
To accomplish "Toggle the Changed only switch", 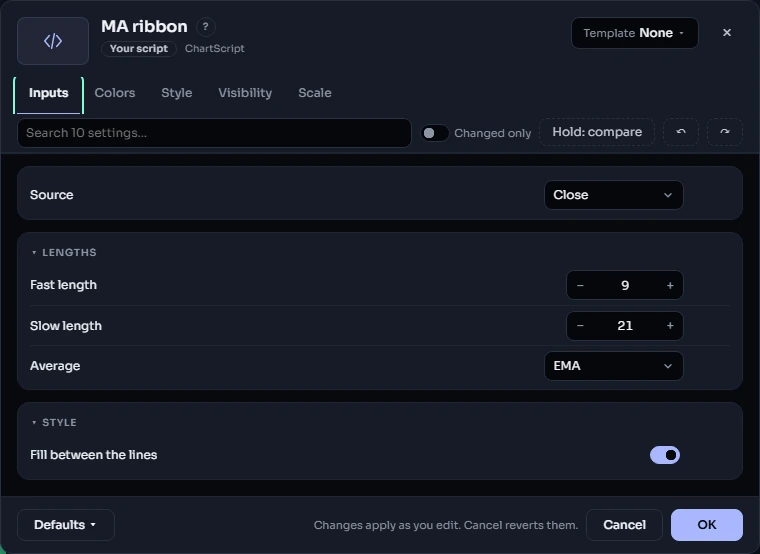I will point(434,133).
